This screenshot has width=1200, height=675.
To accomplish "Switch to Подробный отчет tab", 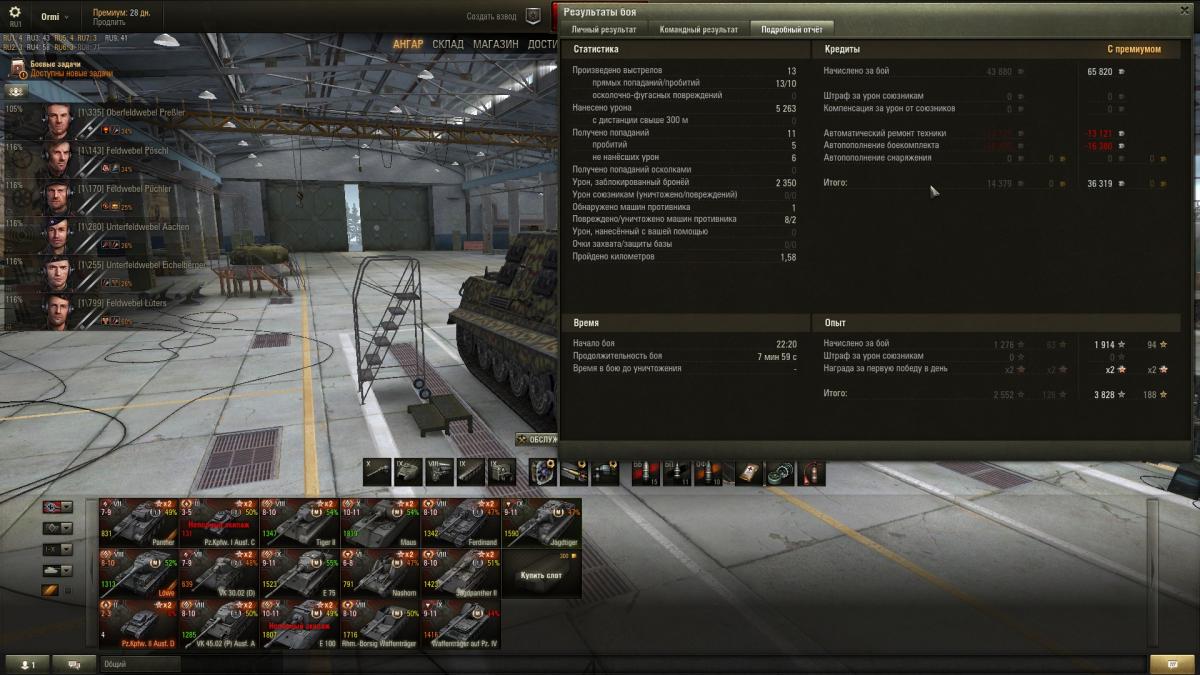I will coord(791,29).
